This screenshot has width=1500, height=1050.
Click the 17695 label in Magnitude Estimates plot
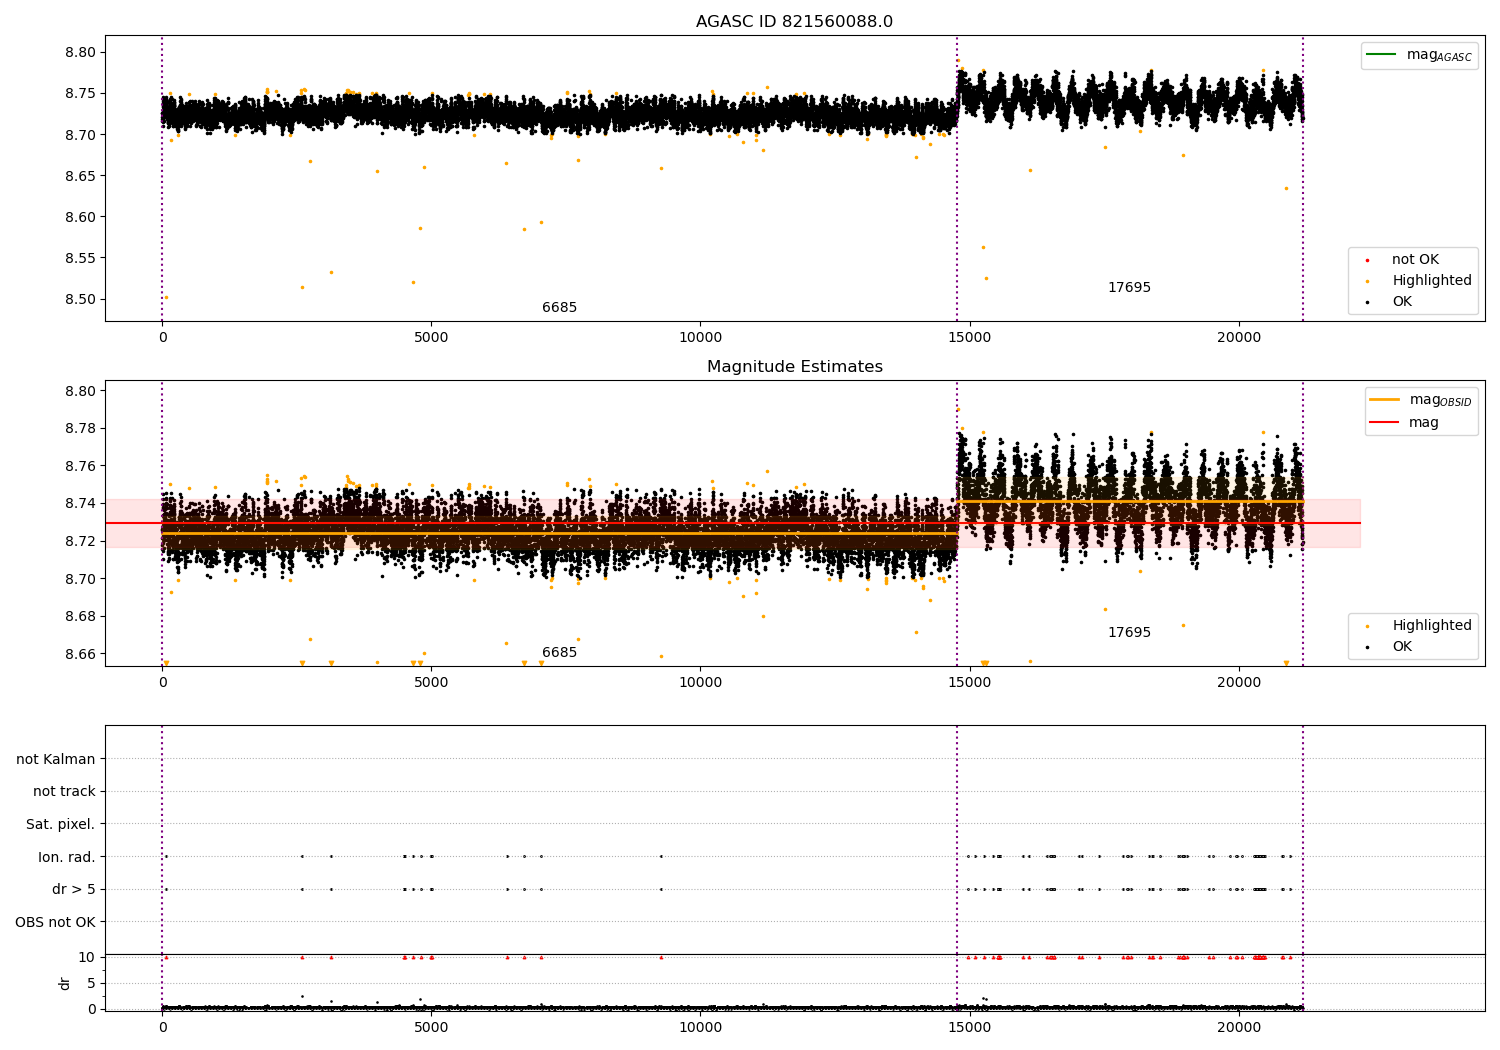[x=1129, y=633]
